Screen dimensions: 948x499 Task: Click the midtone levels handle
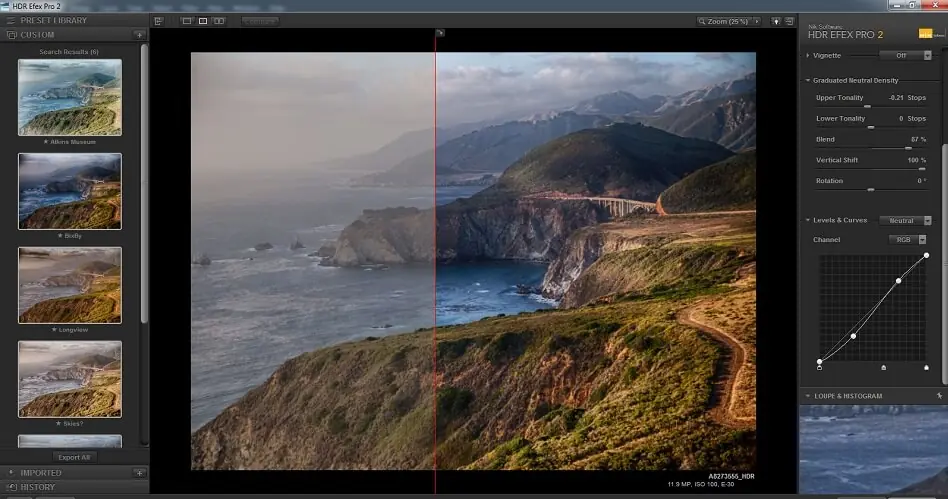point(883,368)
